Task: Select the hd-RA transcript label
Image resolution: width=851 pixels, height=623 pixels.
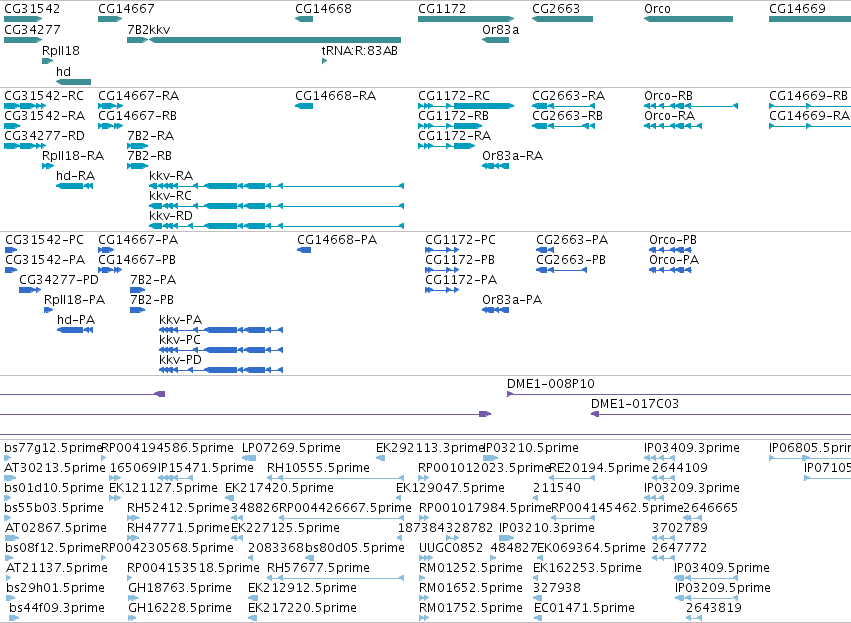Action: coord(75,176)
